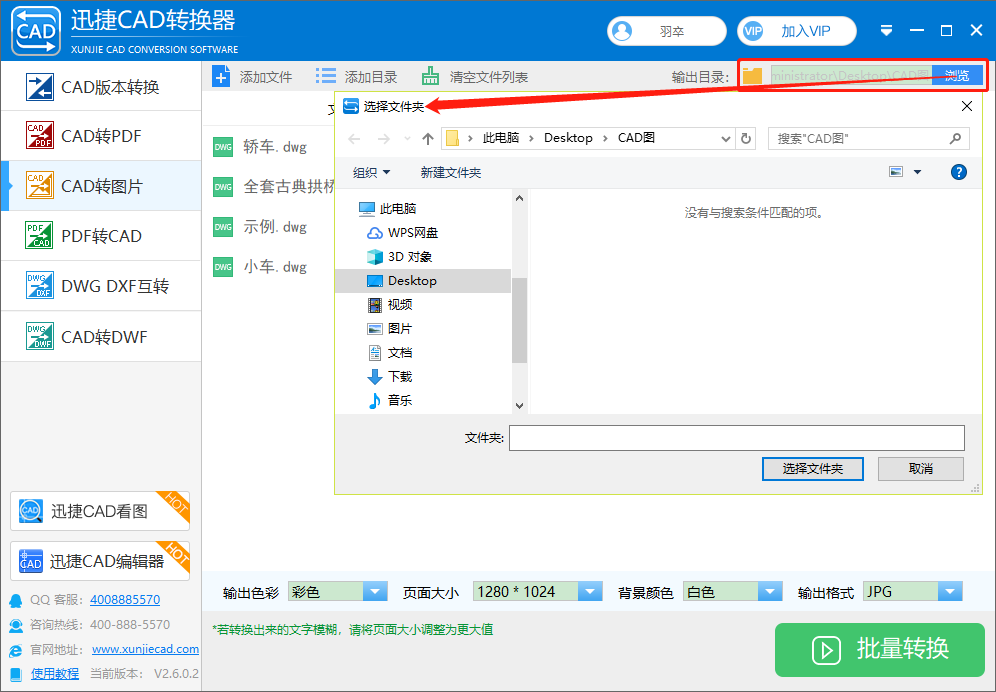The image size is (996, 692).
Task: Expand address bar history dropdown
Action: pos(725,139)
